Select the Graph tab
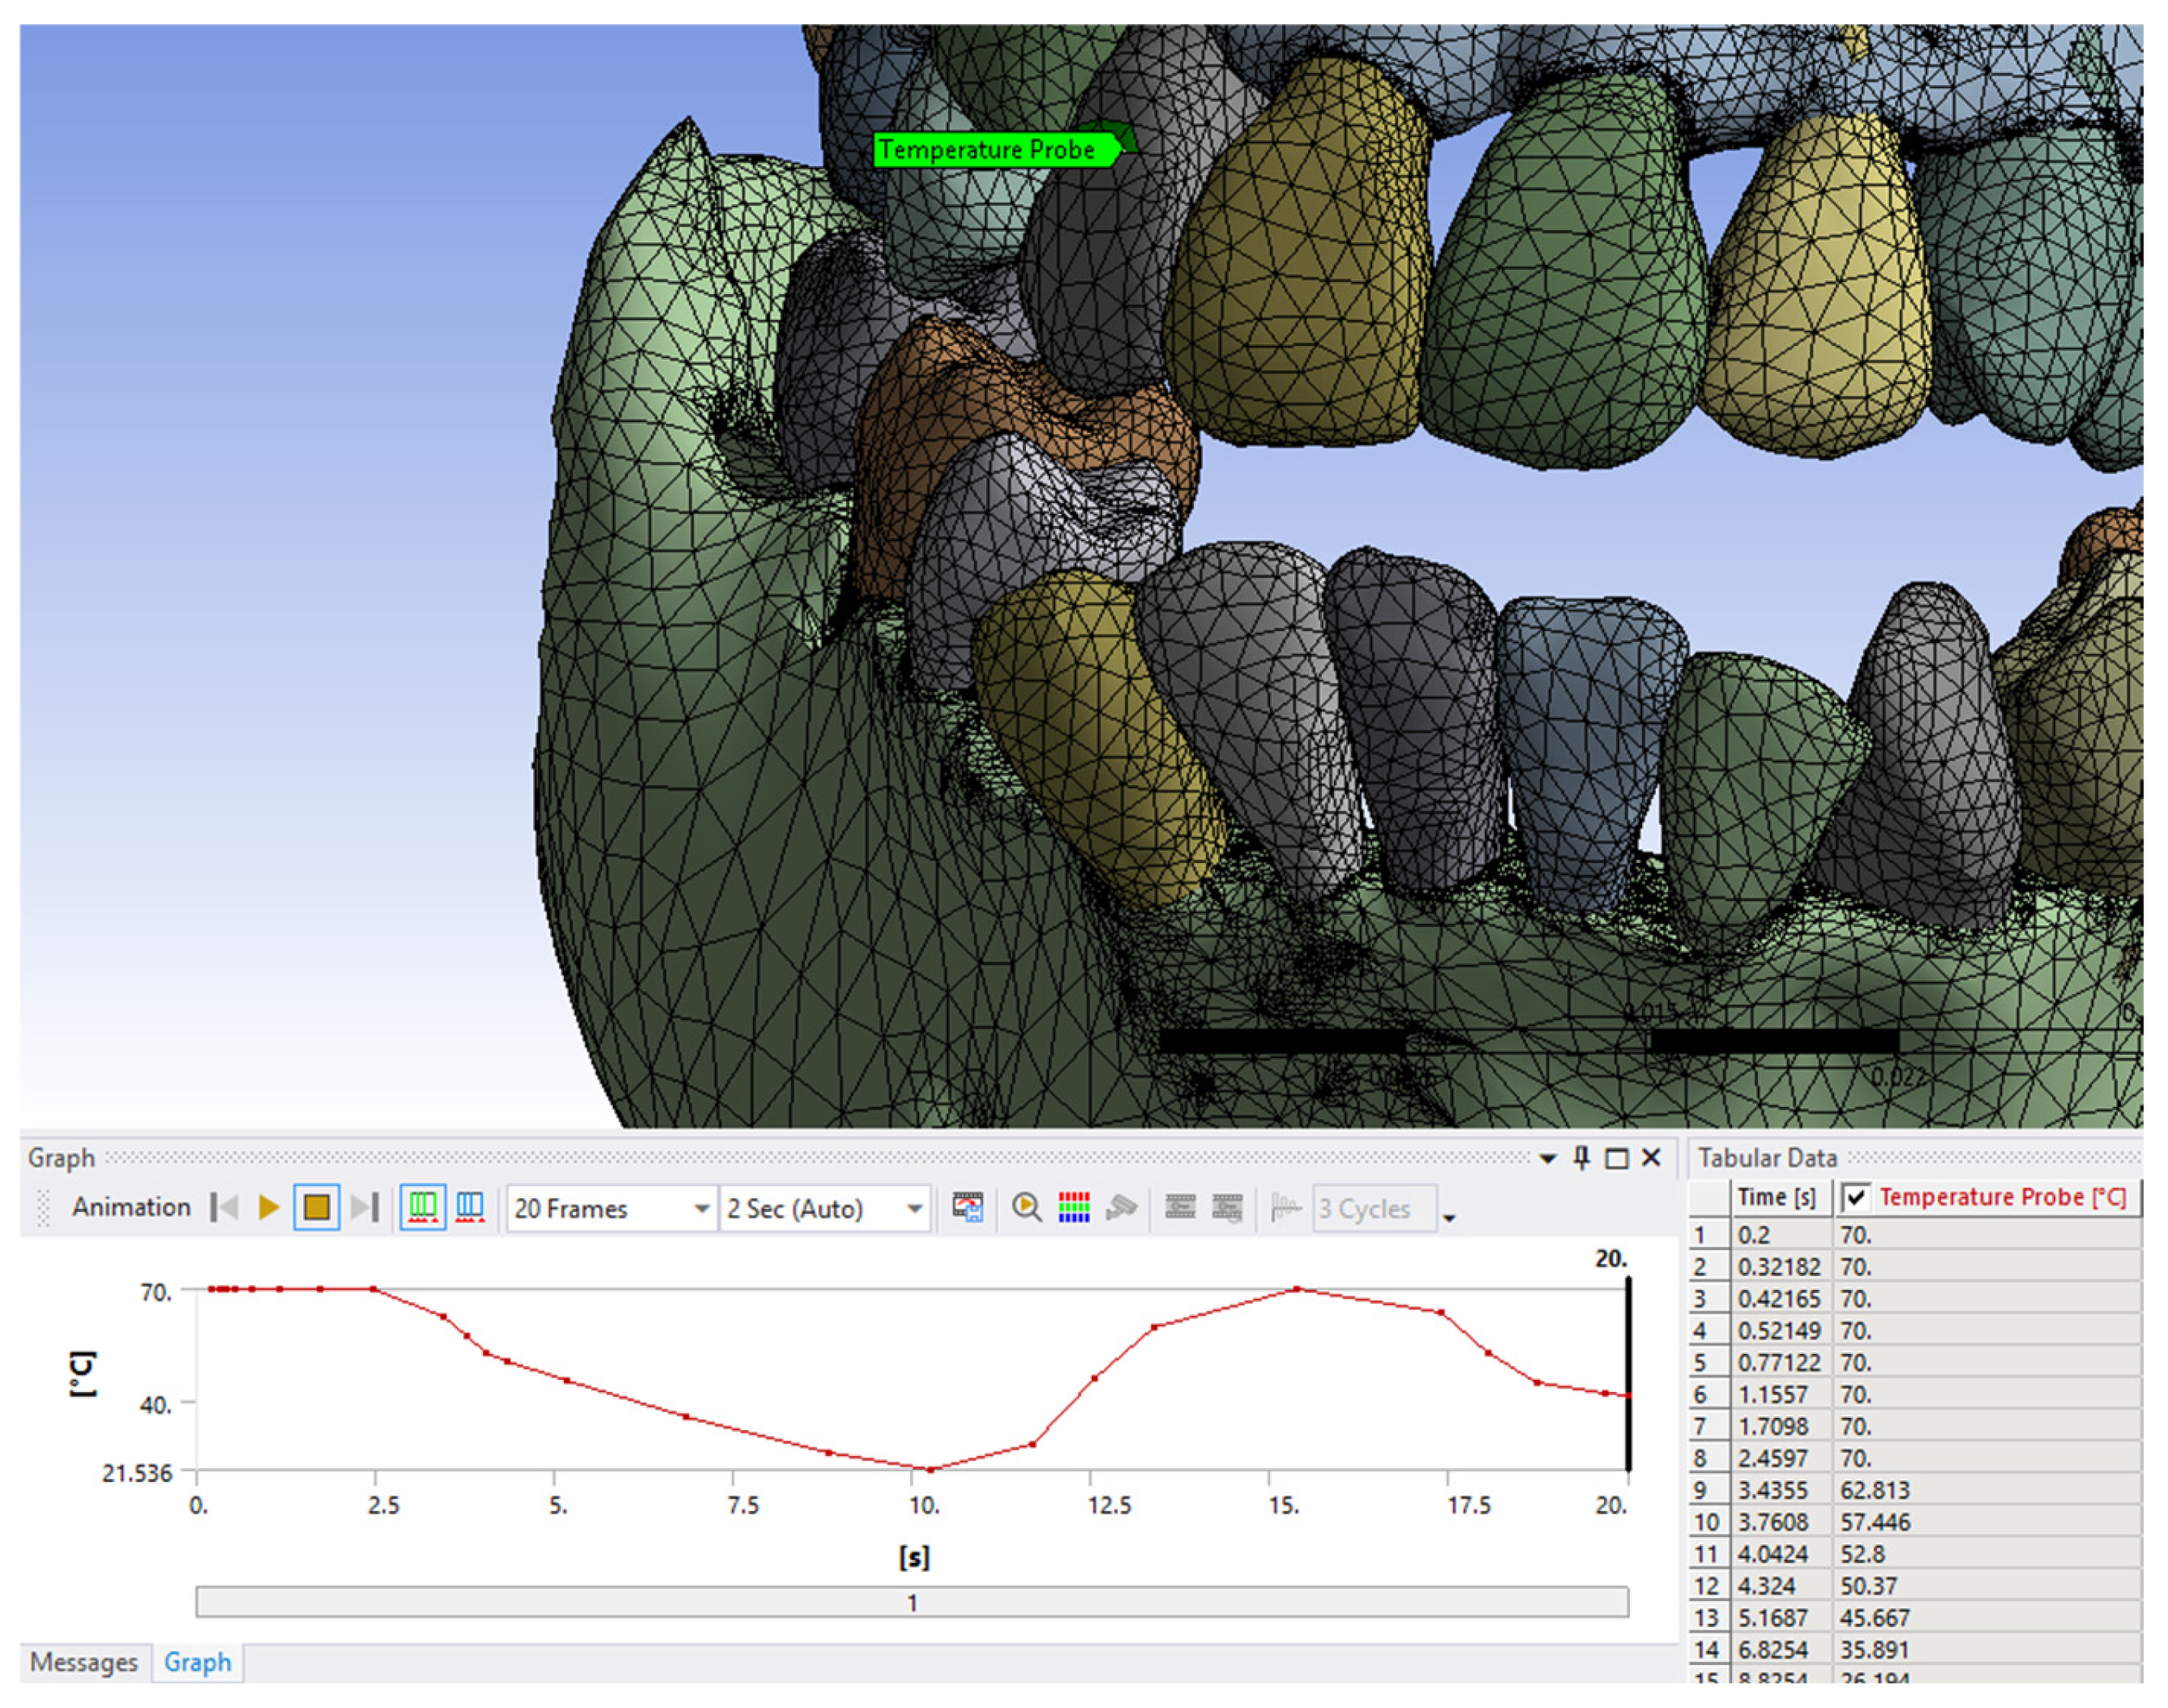The height and width of the screenshot is (1708, 2168). (x=197, y=1662)
